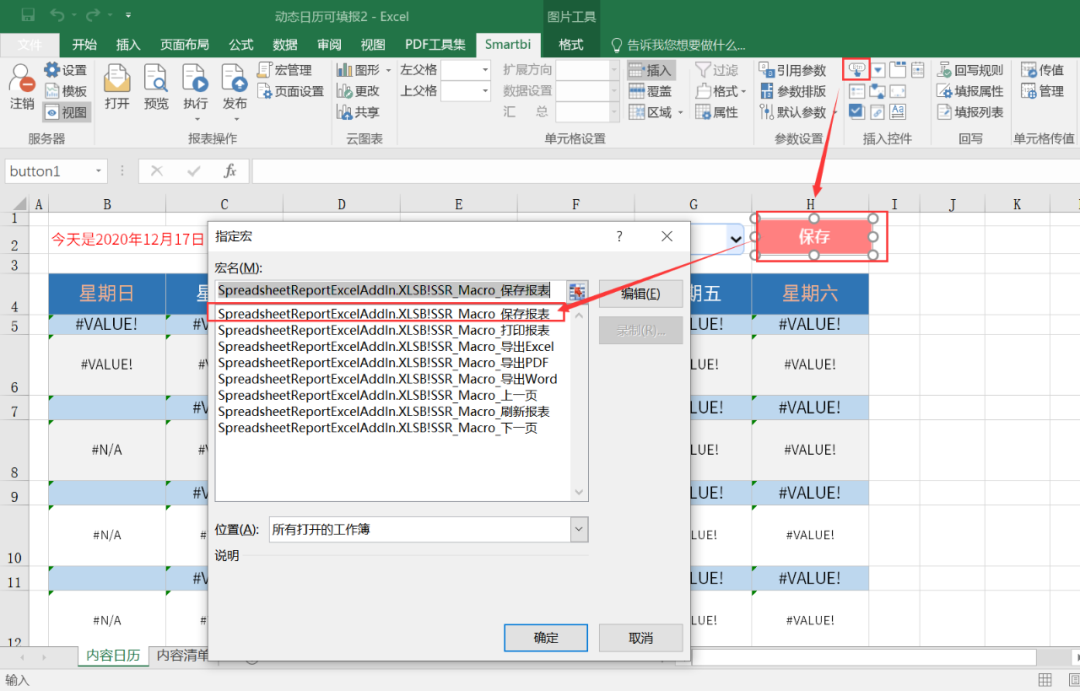Toggle the 视图 view button in 服务器 group
The image size is (1080, 691).
66,112
